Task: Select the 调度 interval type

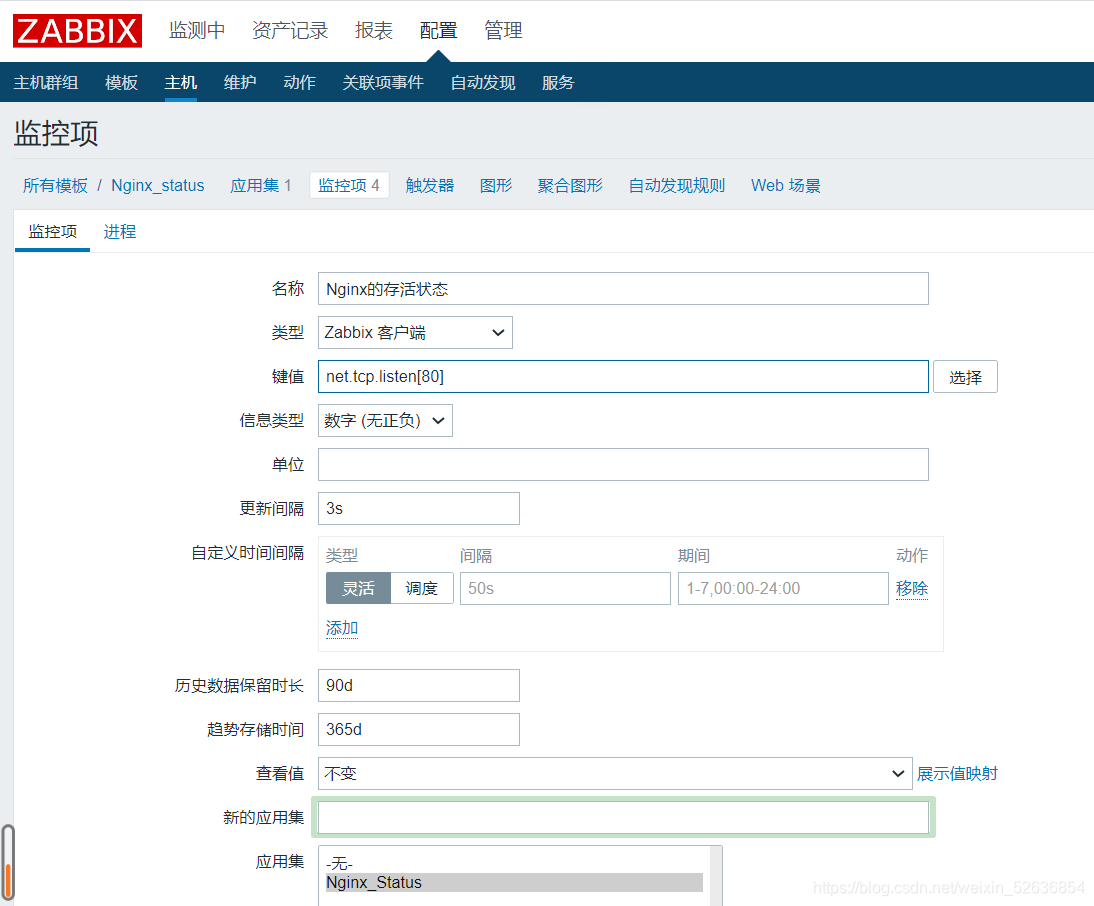Action: pyautogui.click(x=422, y=589)
